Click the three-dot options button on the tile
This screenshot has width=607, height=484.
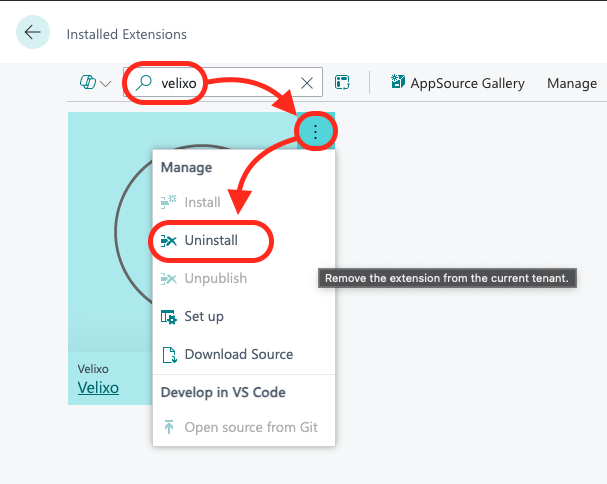[x=316, y=130]
